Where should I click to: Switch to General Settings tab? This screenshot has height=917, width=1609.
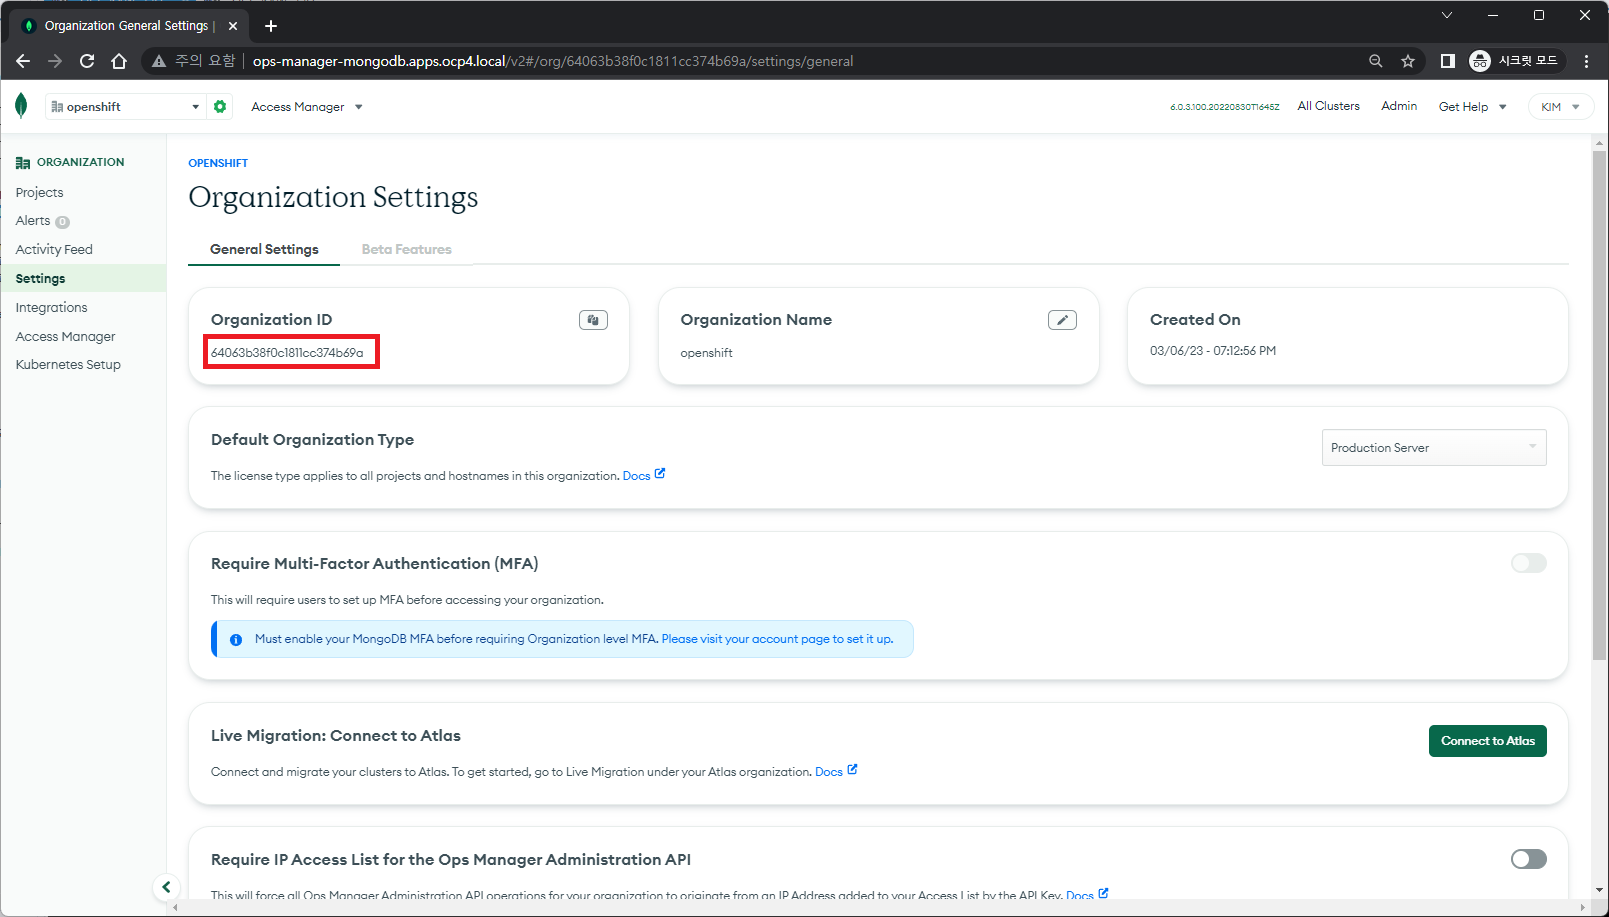264,249
